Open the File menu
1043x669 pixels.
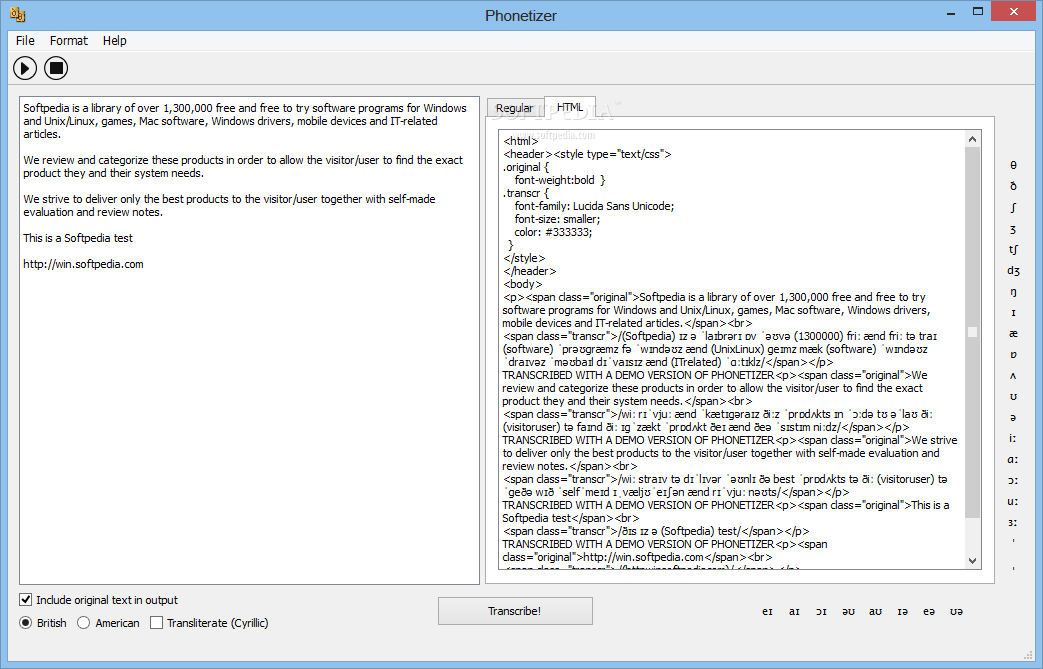25,41
